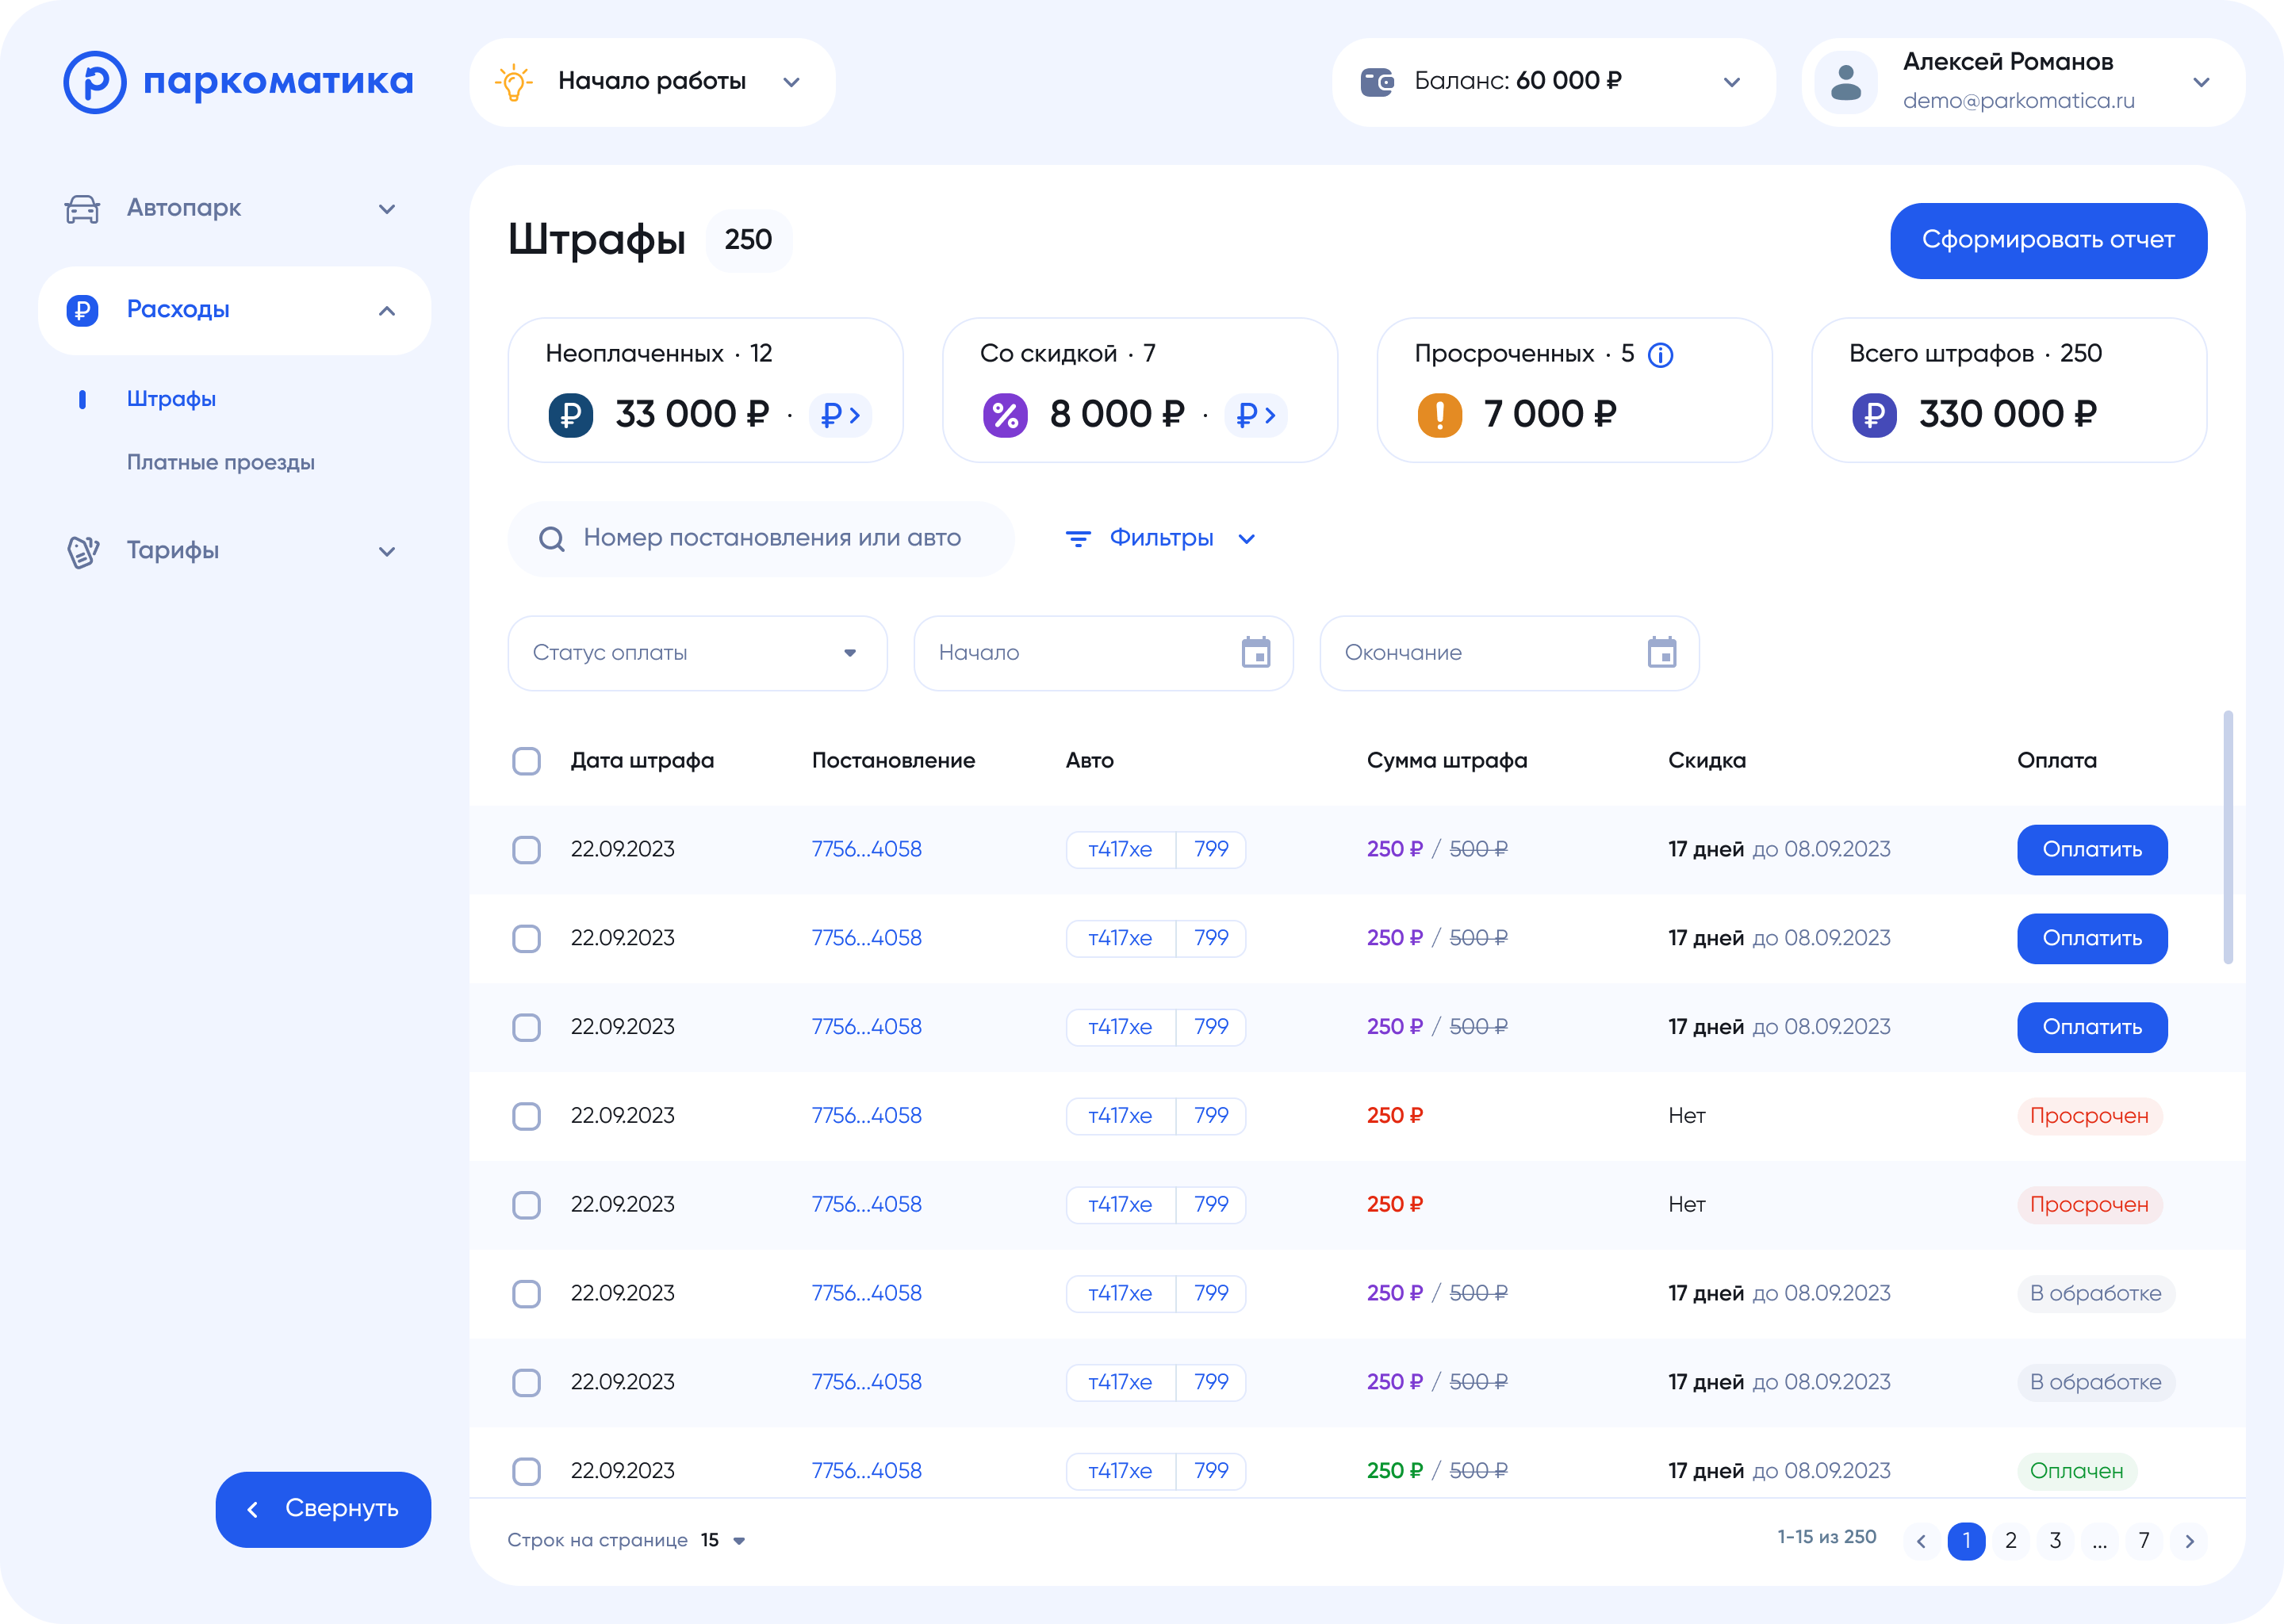Open calendar icon in Окончание field

[1662, 653]
